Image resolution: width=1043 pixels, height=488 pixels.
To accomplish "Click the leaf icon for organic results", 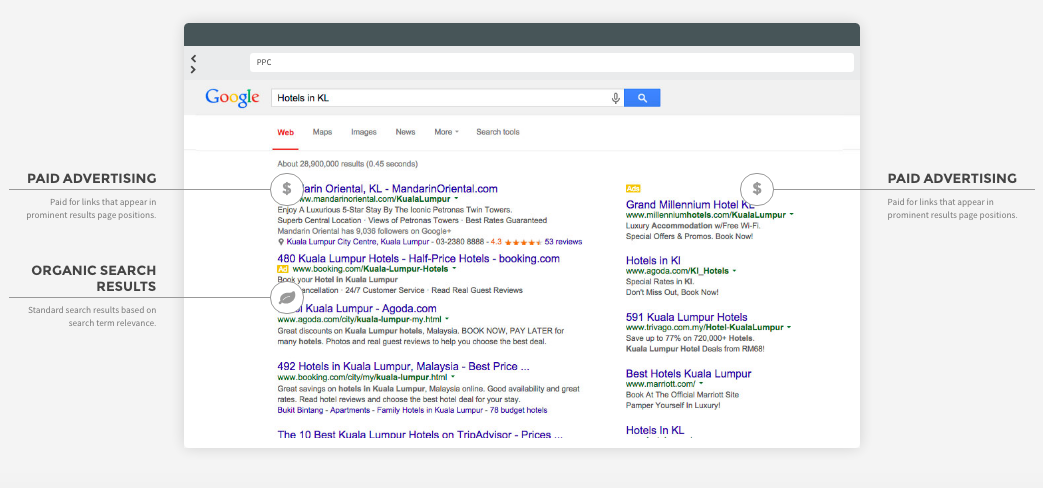I will pyautogui.click(x=287, y=298).
